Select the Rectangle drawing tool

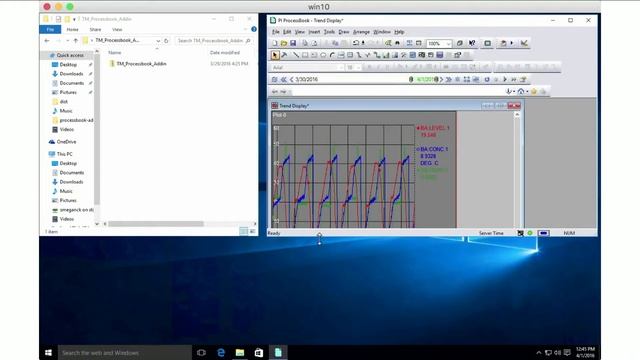click(305, 55)
